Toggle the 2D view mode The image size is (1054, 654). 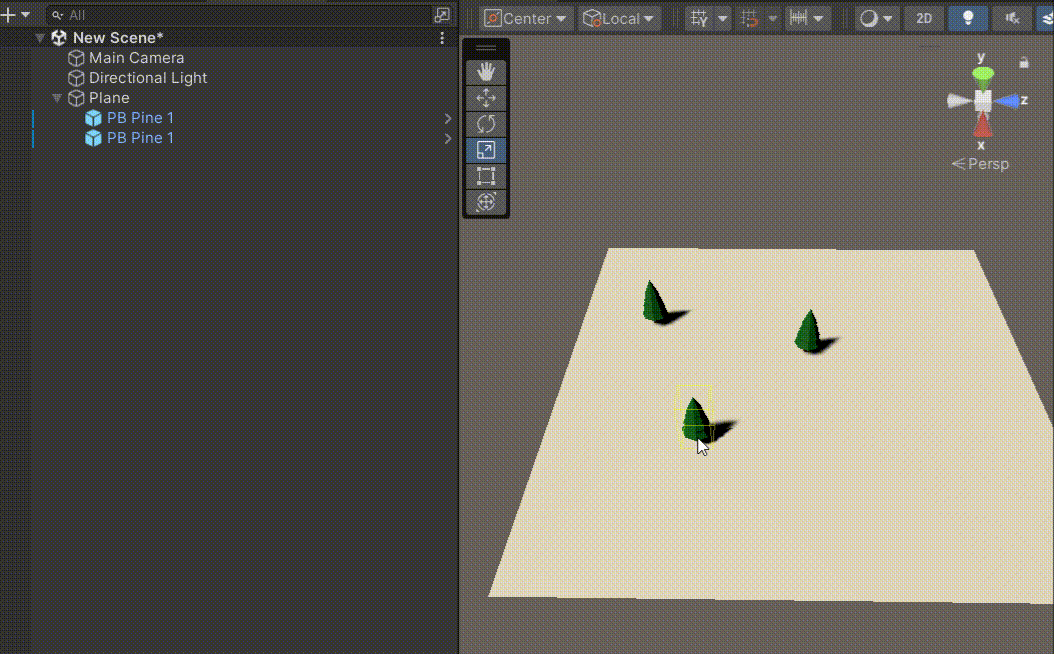(x=925, y=18)
